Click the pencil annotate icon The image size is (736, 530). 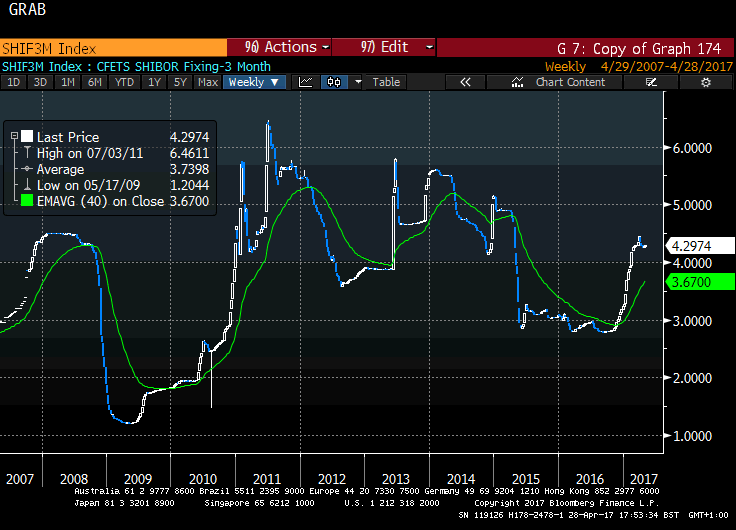[x=651, y=82]
